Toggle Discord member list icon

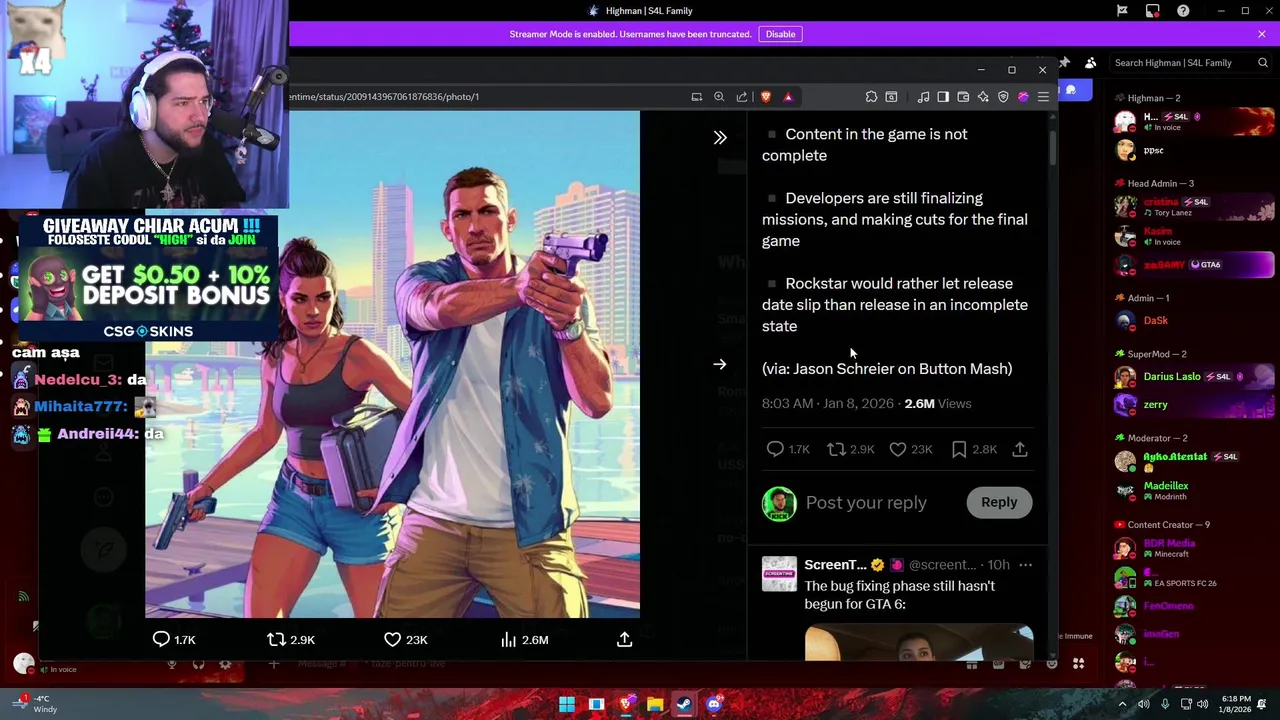(x=1090, y=63)
